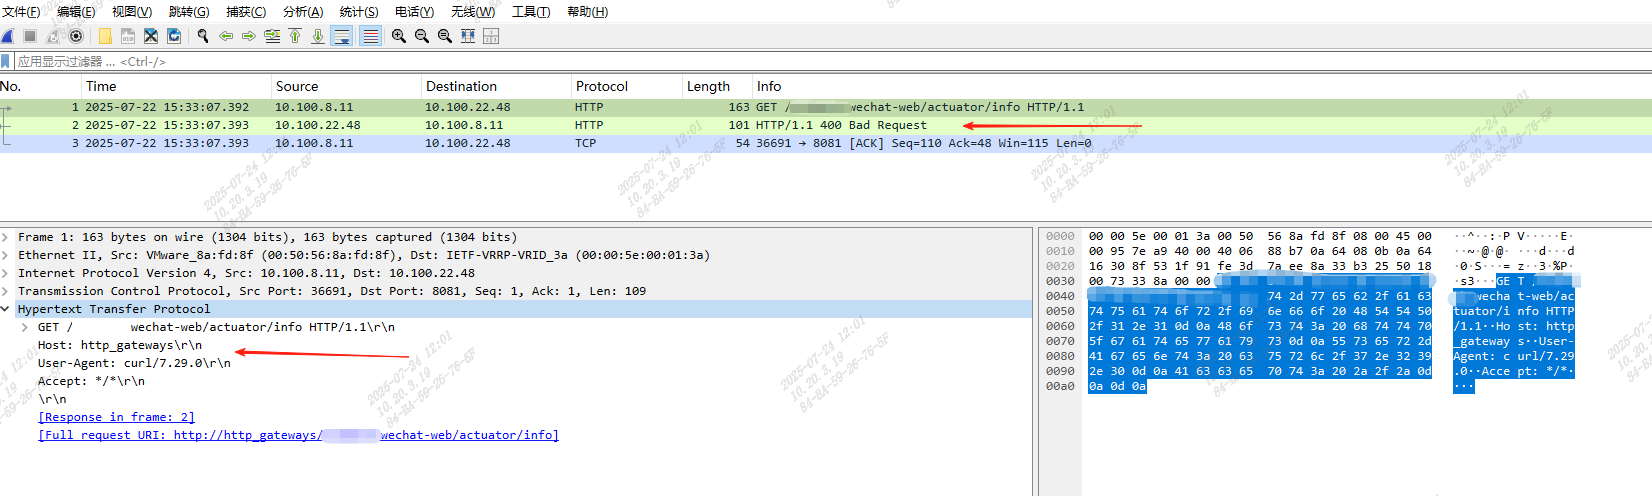
Task: Follow the Response in frame: 2 link
Action: [x=116, y=417]
